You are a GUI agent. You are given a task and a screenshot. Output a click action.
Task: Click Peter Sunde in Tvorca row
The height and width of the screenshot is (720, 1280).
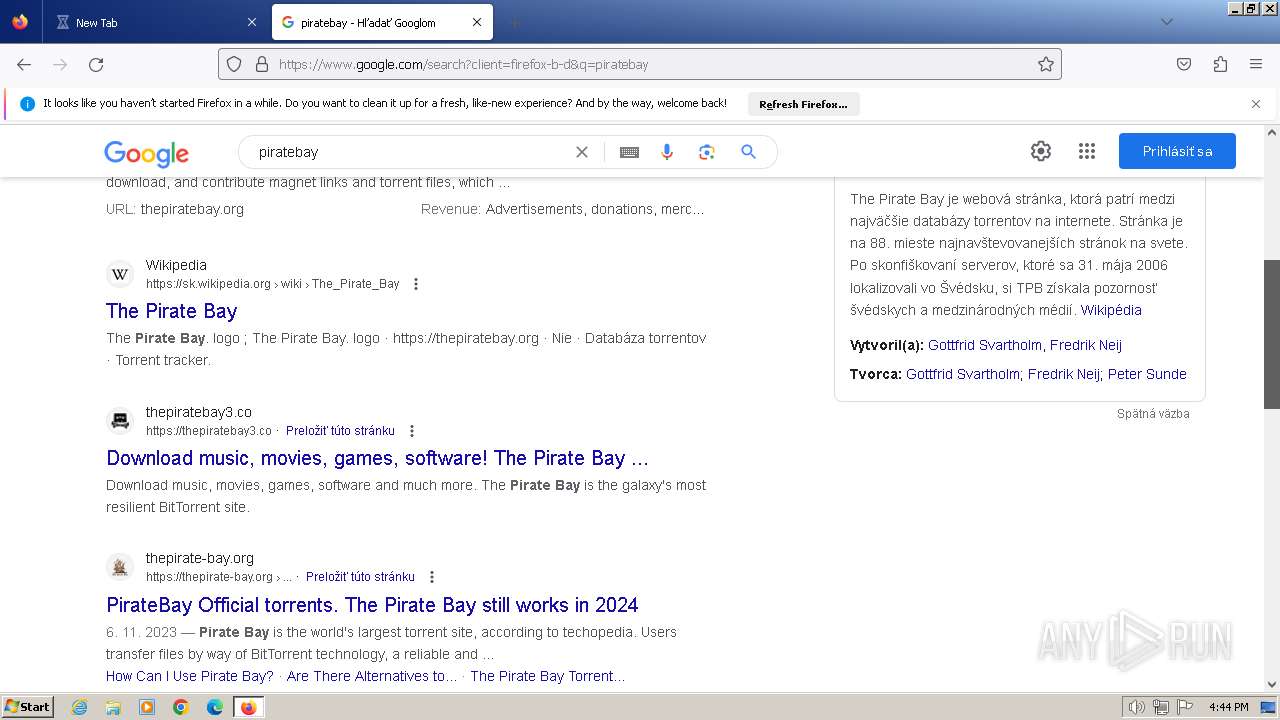point(1147,374)
